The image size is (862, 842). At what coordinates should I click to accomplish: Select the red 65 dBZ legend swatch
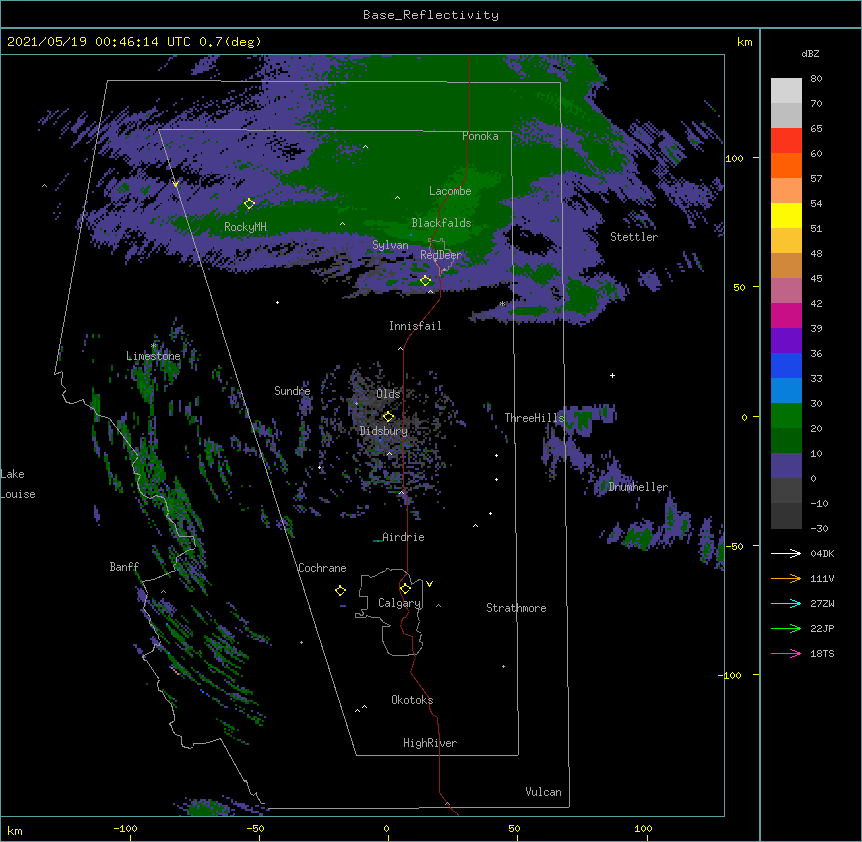786,141
